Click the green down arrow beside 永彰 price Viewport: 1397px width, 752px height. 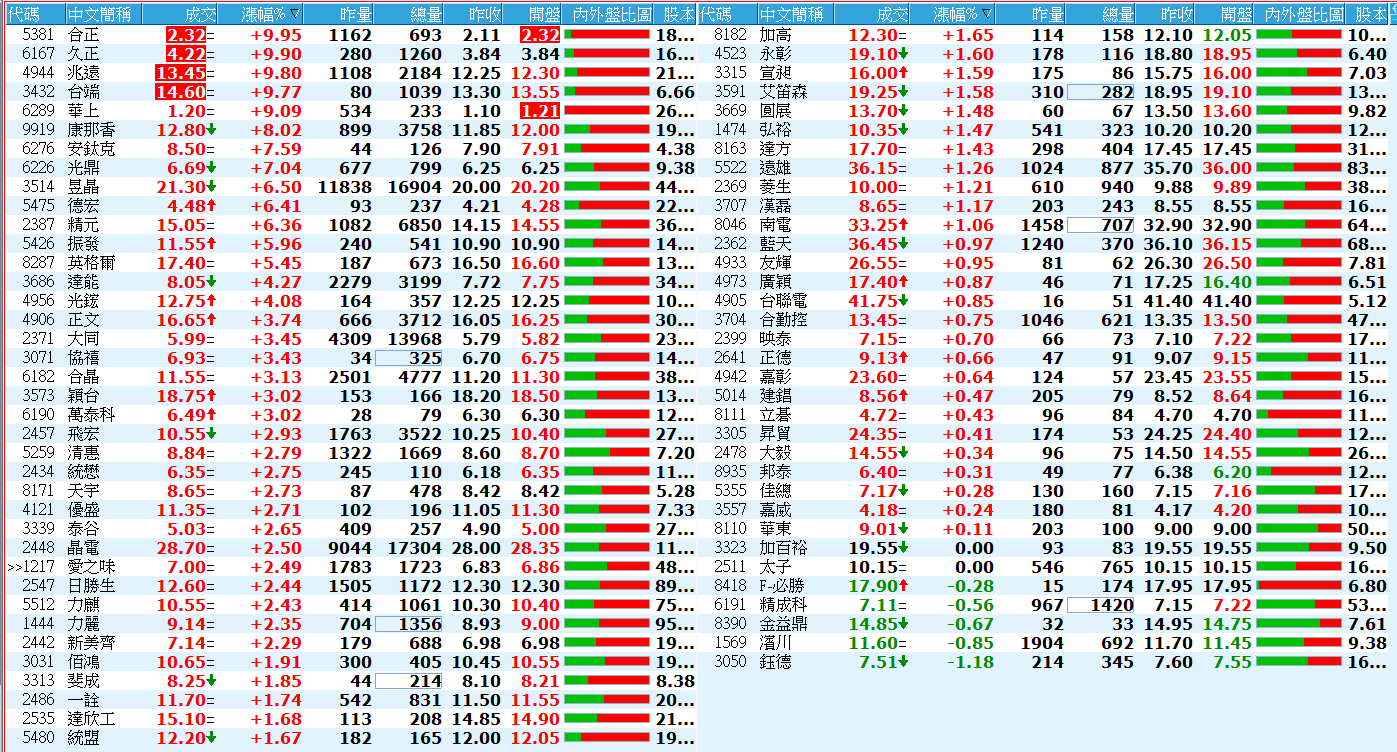[904, 54]
